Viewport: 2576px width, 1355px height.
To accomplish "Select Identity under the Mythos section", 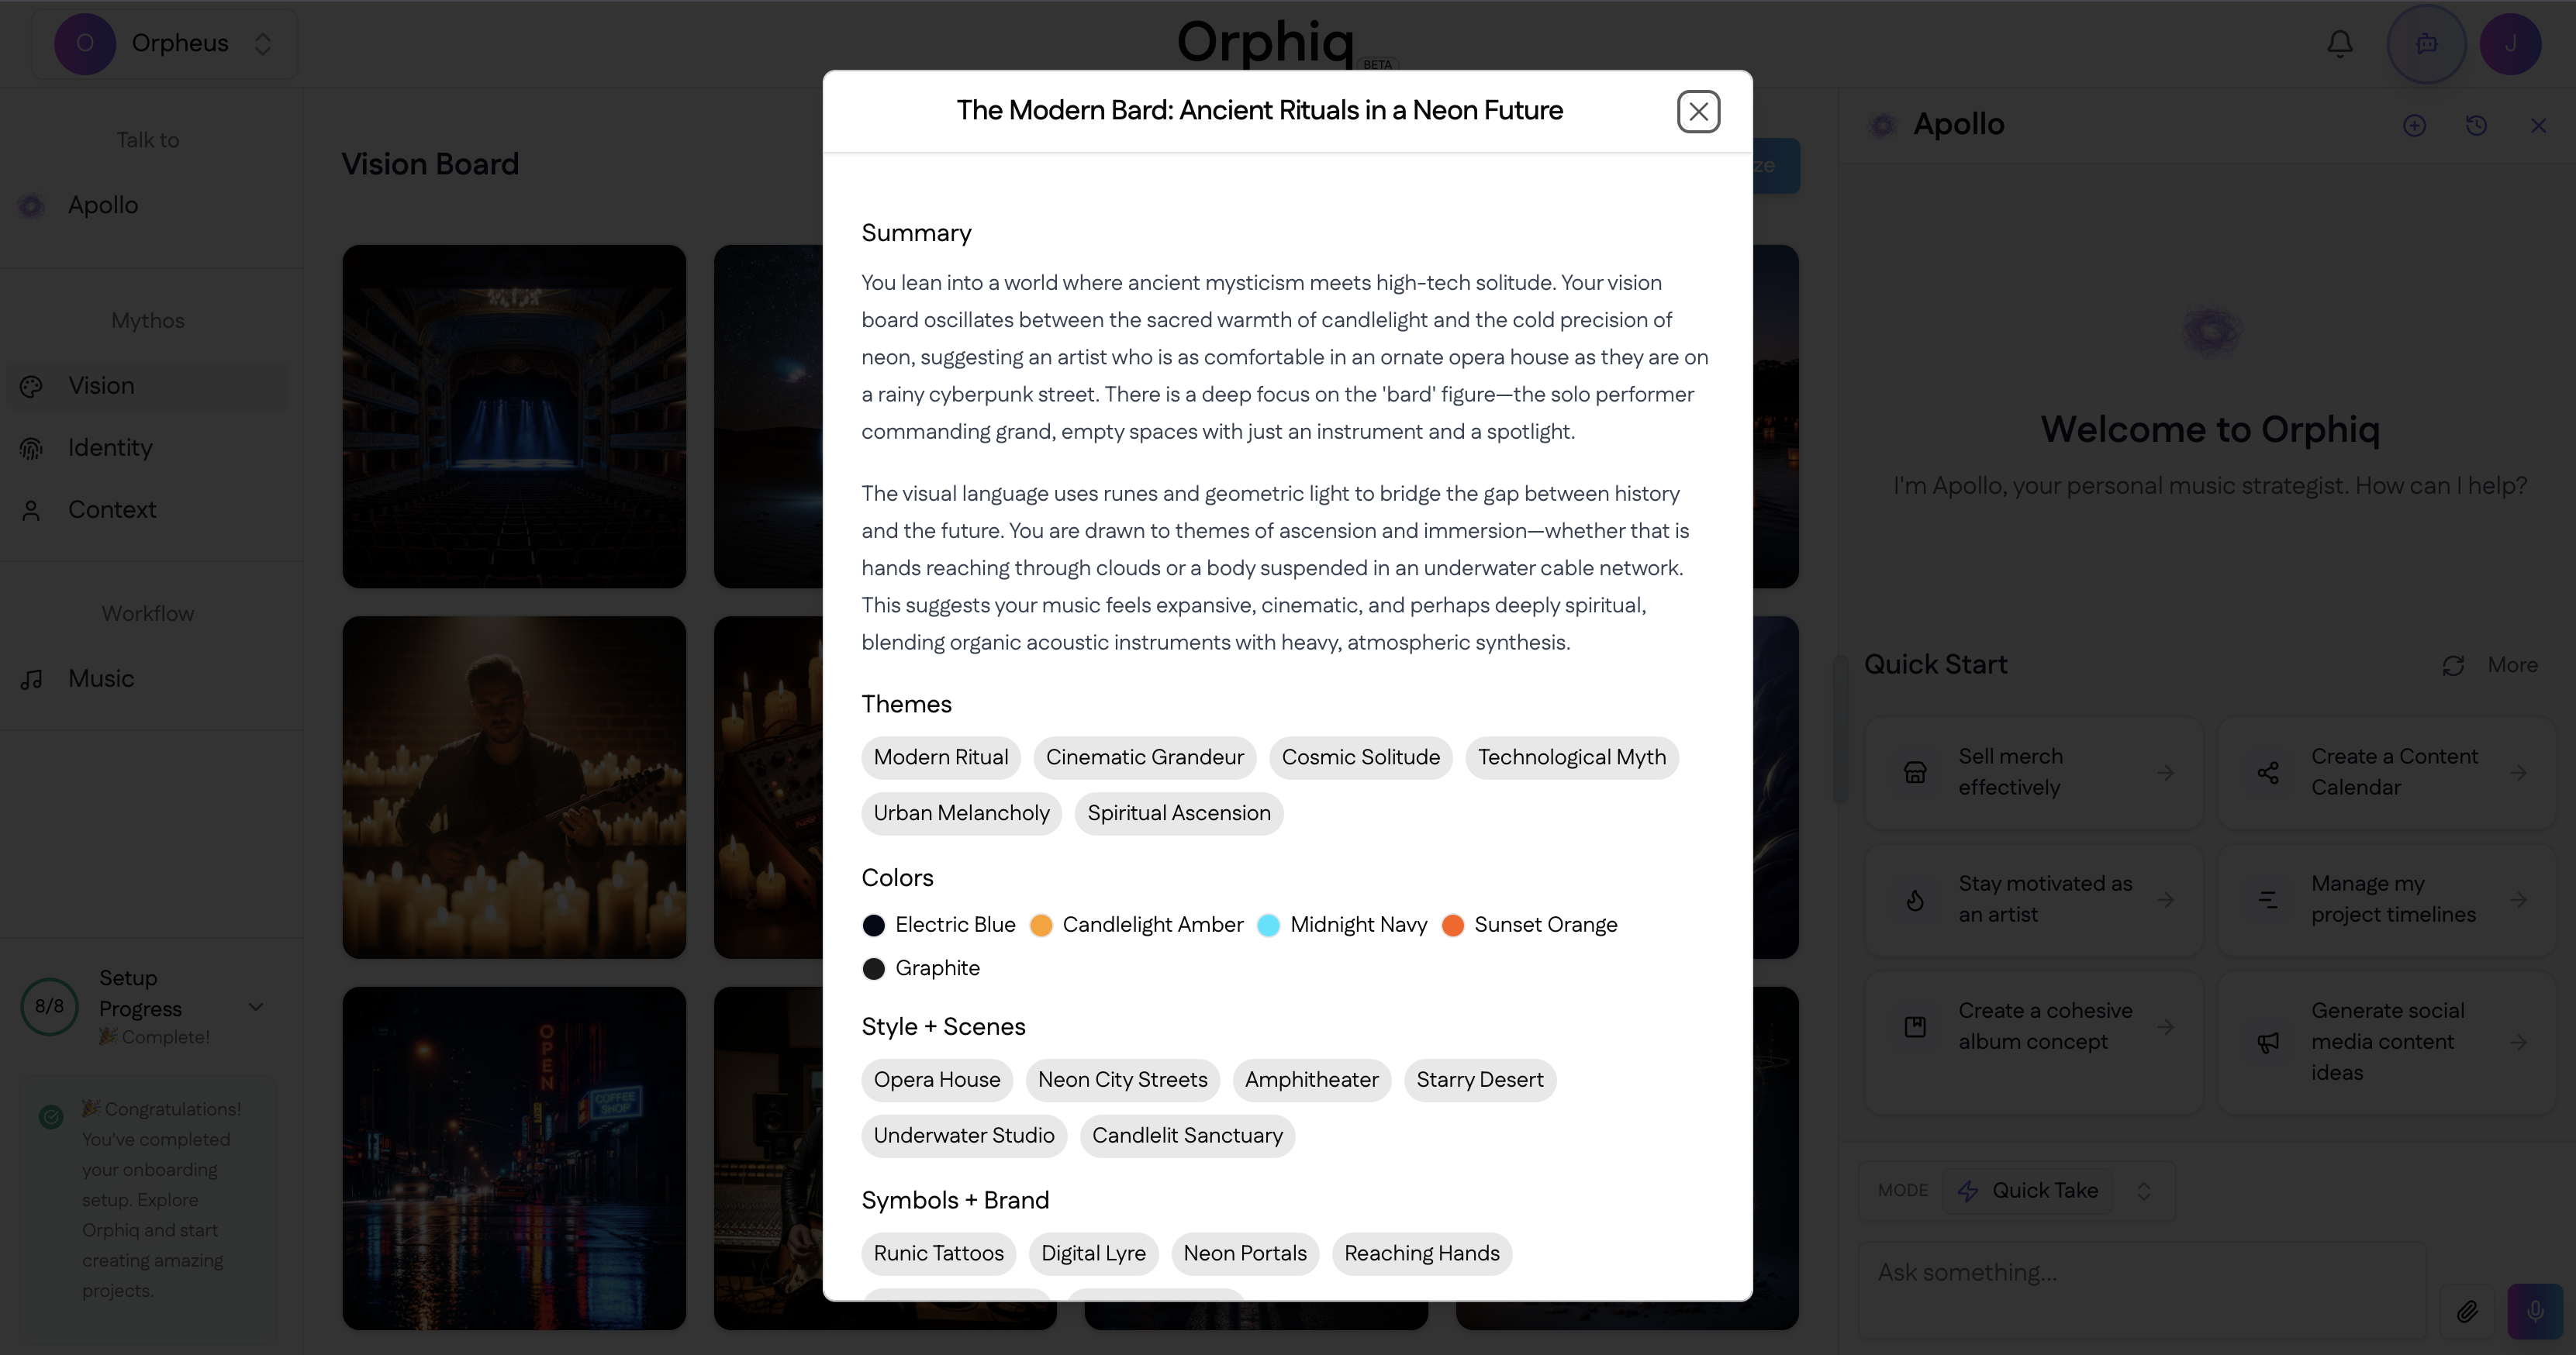I will 110,448.
